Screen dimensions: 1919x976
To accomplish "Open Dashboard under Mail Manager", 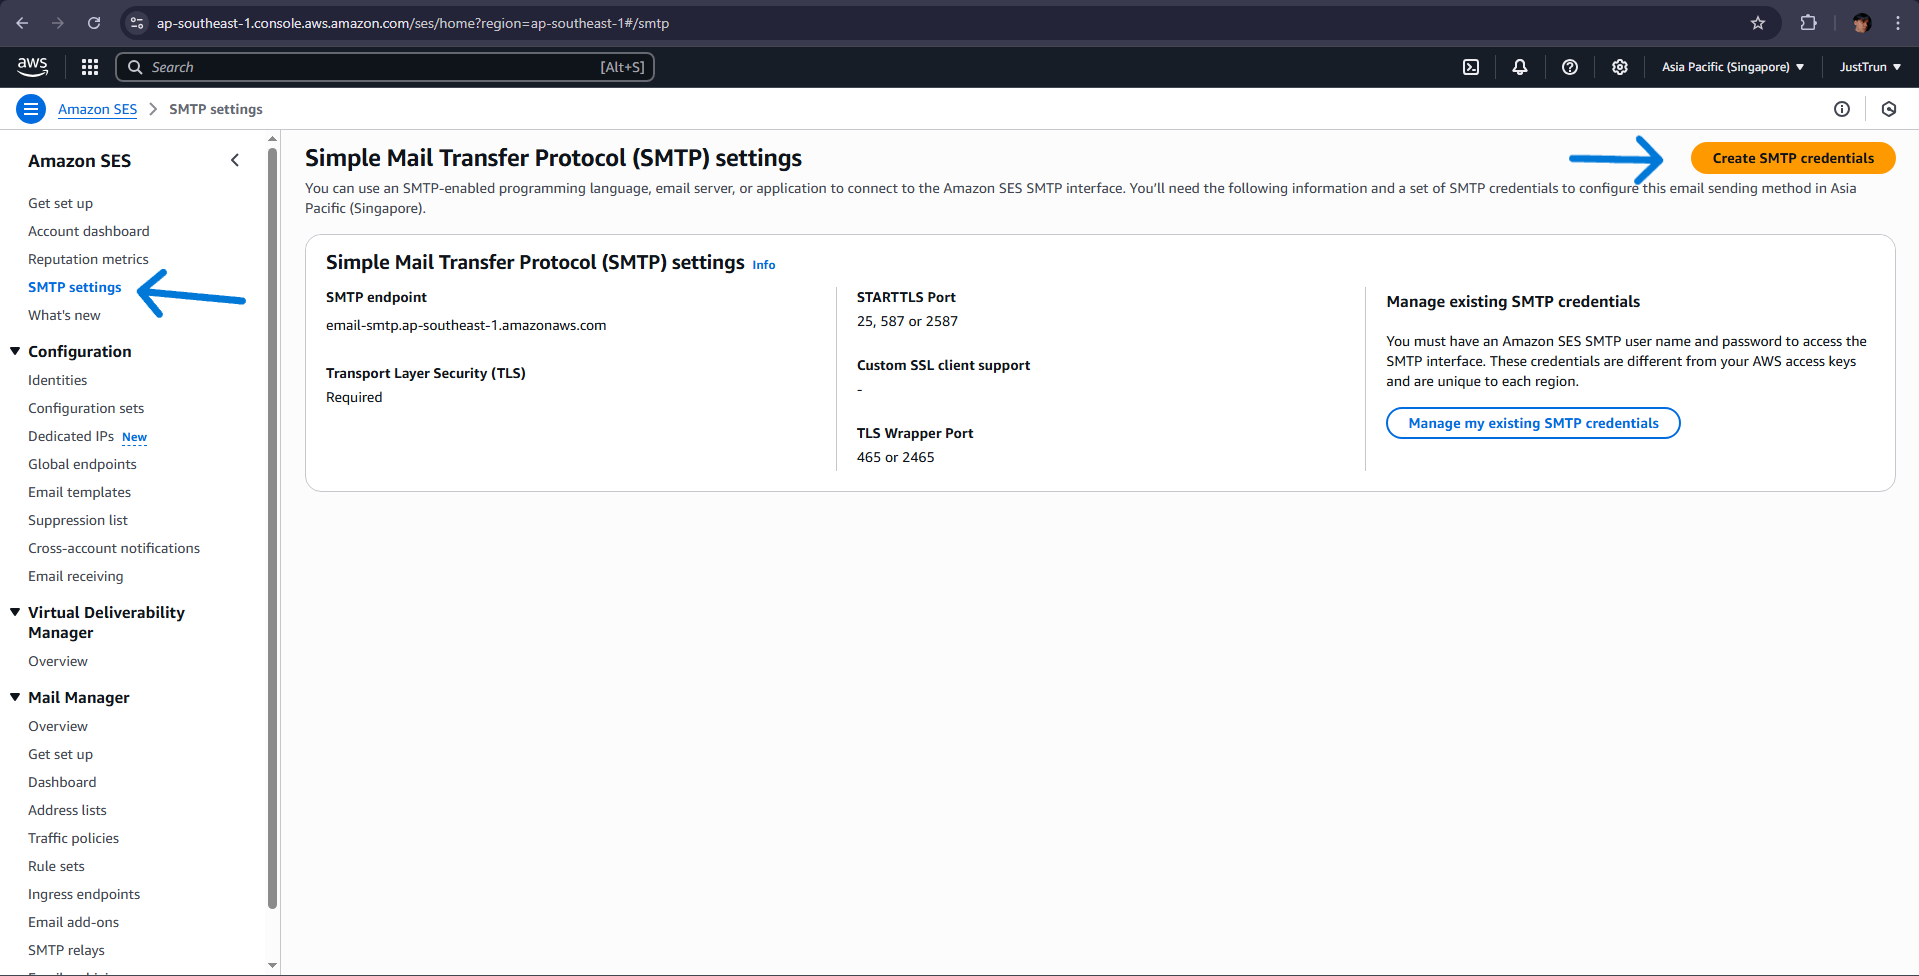I will [x=62, y=782].
